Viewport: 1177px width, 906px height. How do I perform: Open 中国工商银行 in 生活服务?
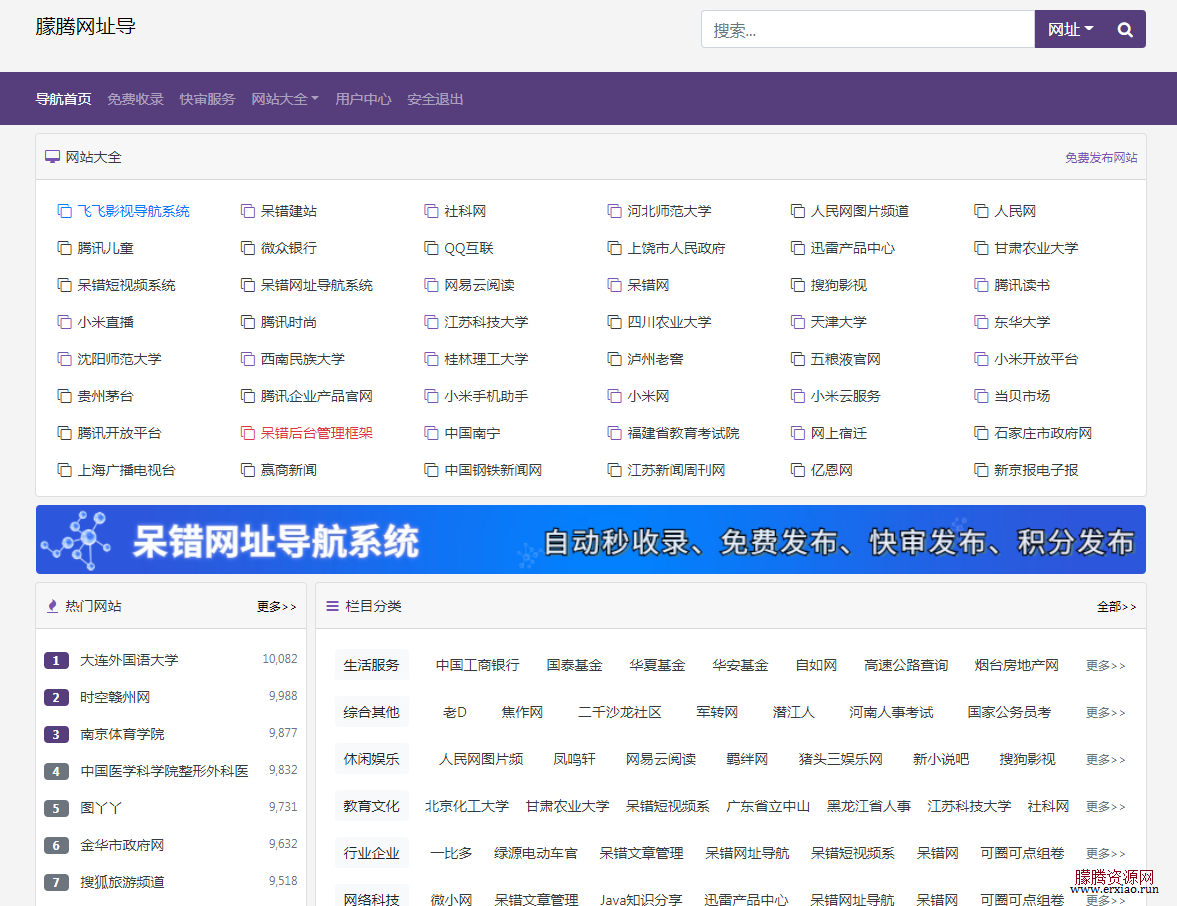click(477, 665)
